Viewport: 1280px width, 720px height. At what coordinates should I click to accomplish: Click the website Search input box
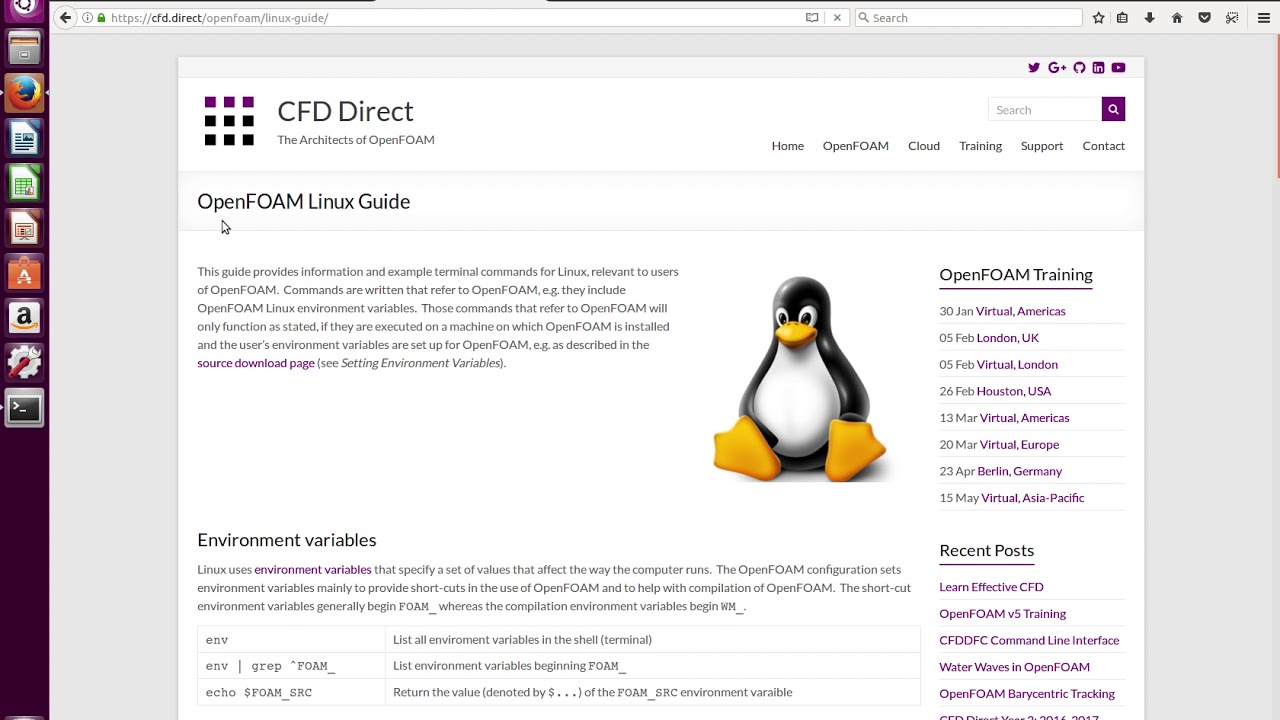pyautogui.click(x=1045, y=110)
